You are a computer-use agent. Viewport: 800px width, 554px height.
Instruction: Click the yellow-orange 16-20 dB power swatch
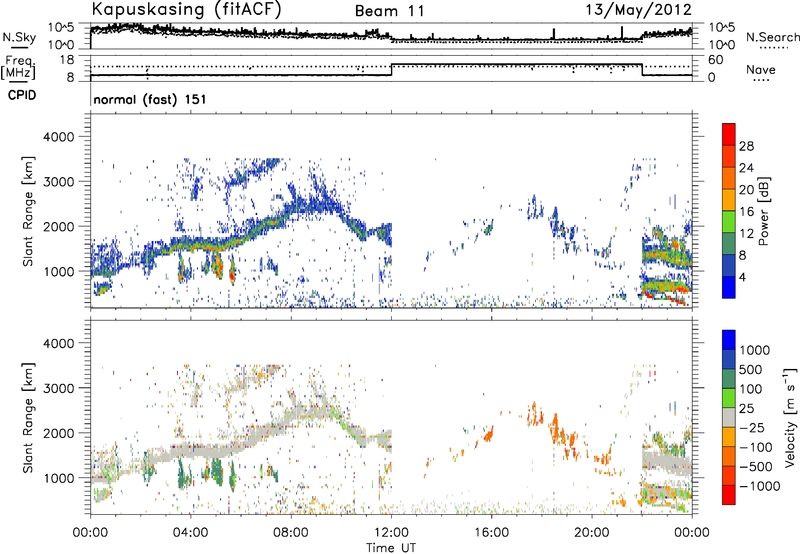coord(729,199)
